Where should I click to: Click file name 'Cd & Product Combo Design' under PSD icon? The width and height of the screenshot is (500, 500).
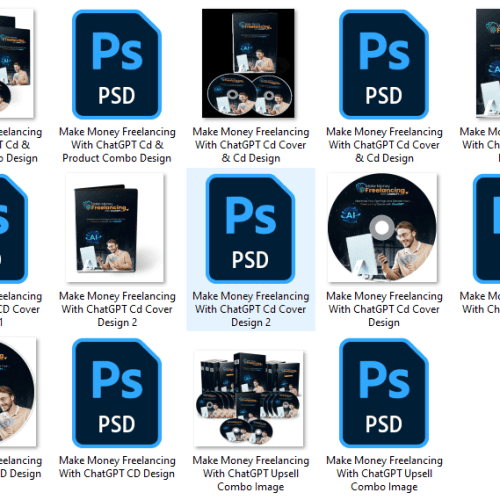(x=117, y=145)
